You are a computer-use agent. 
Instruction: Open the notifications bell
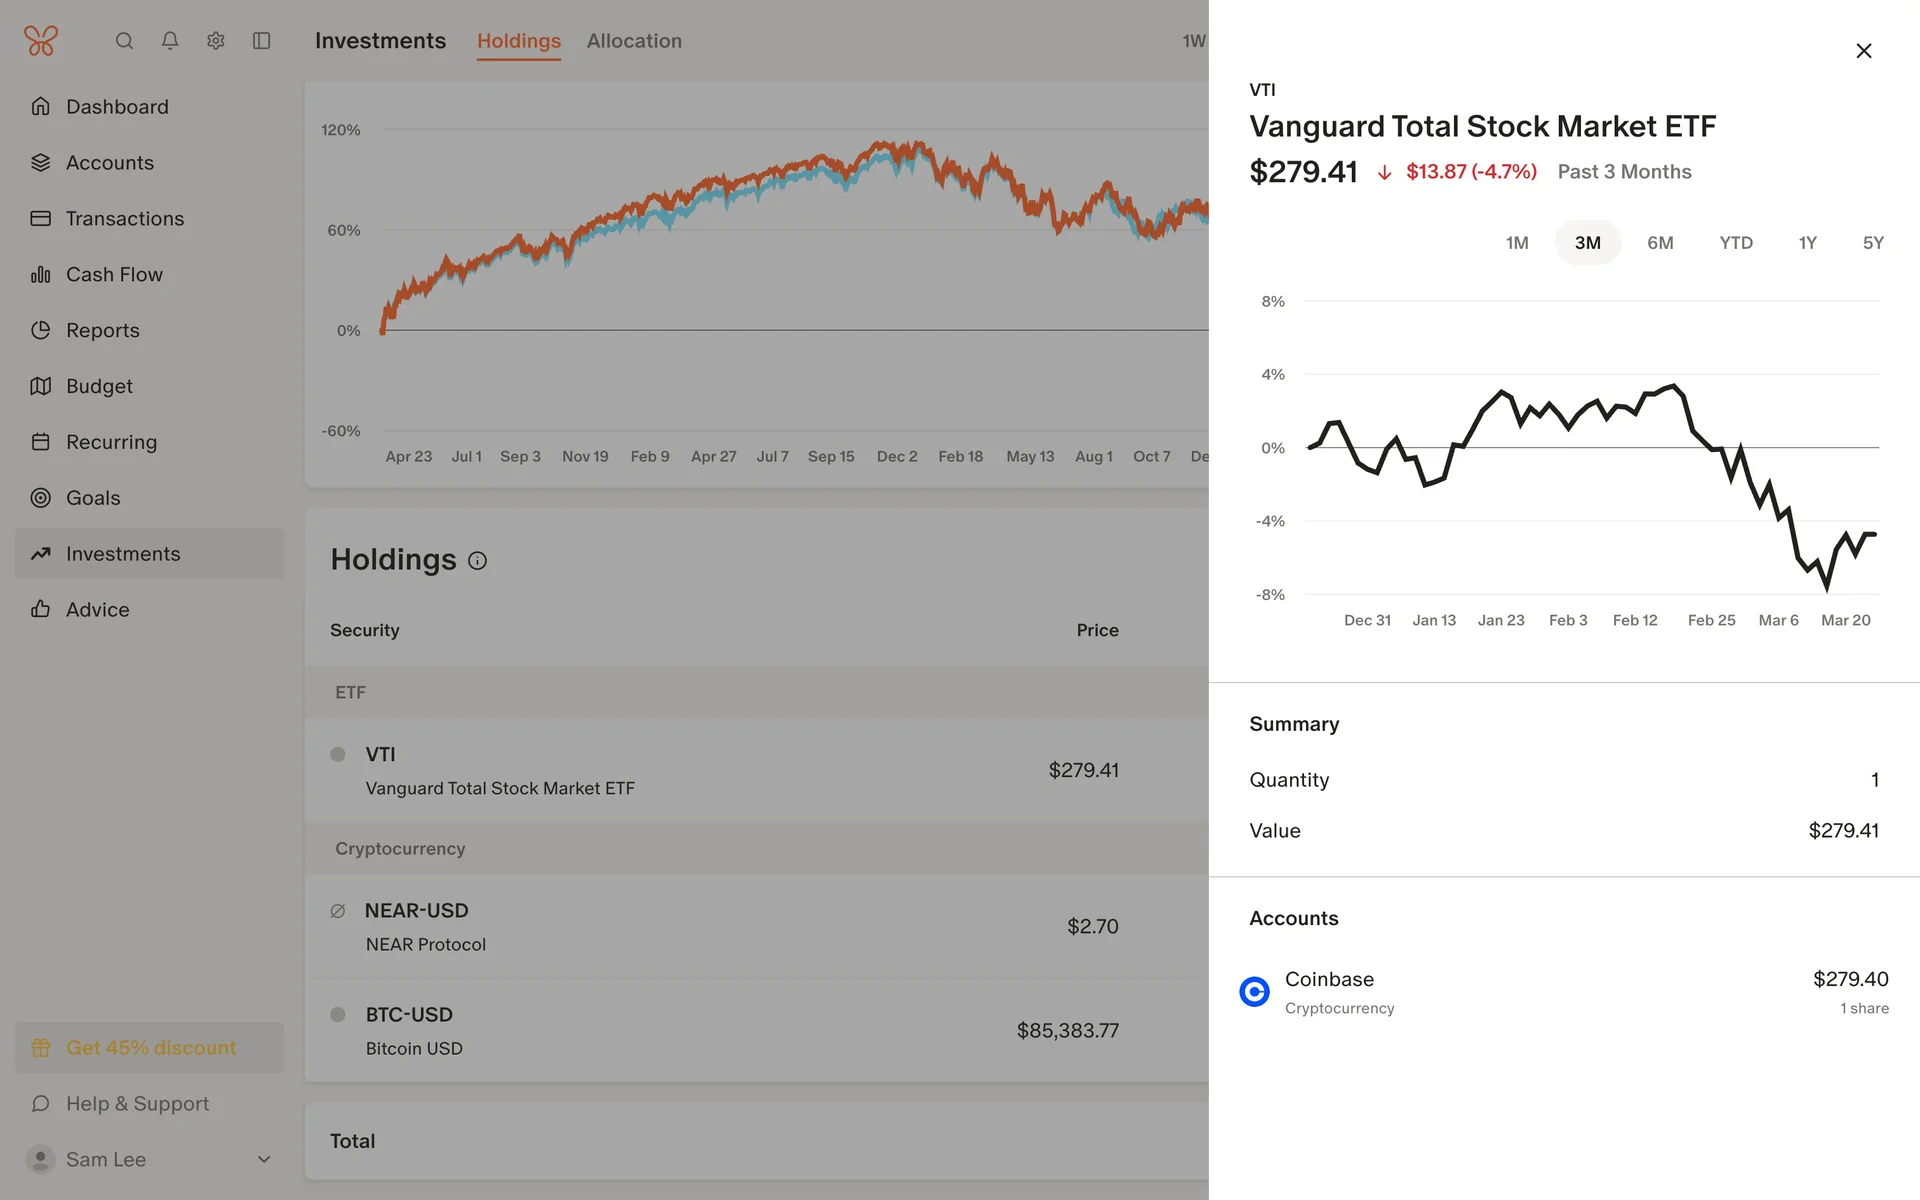tap(170, 41)
